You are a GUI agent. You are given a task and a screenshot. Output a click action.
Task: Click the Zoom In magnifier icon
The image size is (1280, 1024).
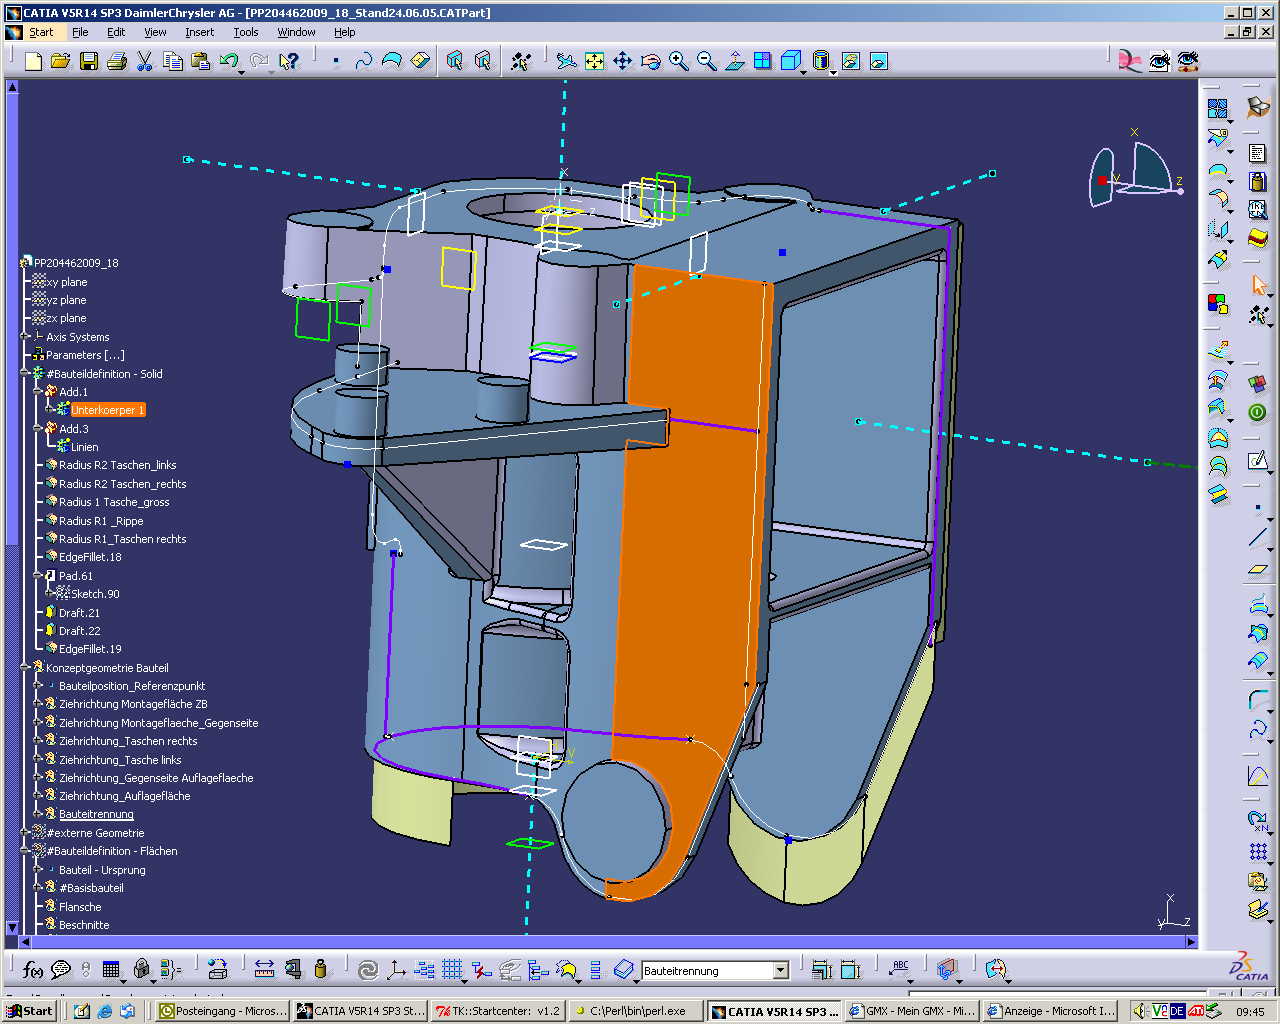pyautogui.click(x=678, y=62)
